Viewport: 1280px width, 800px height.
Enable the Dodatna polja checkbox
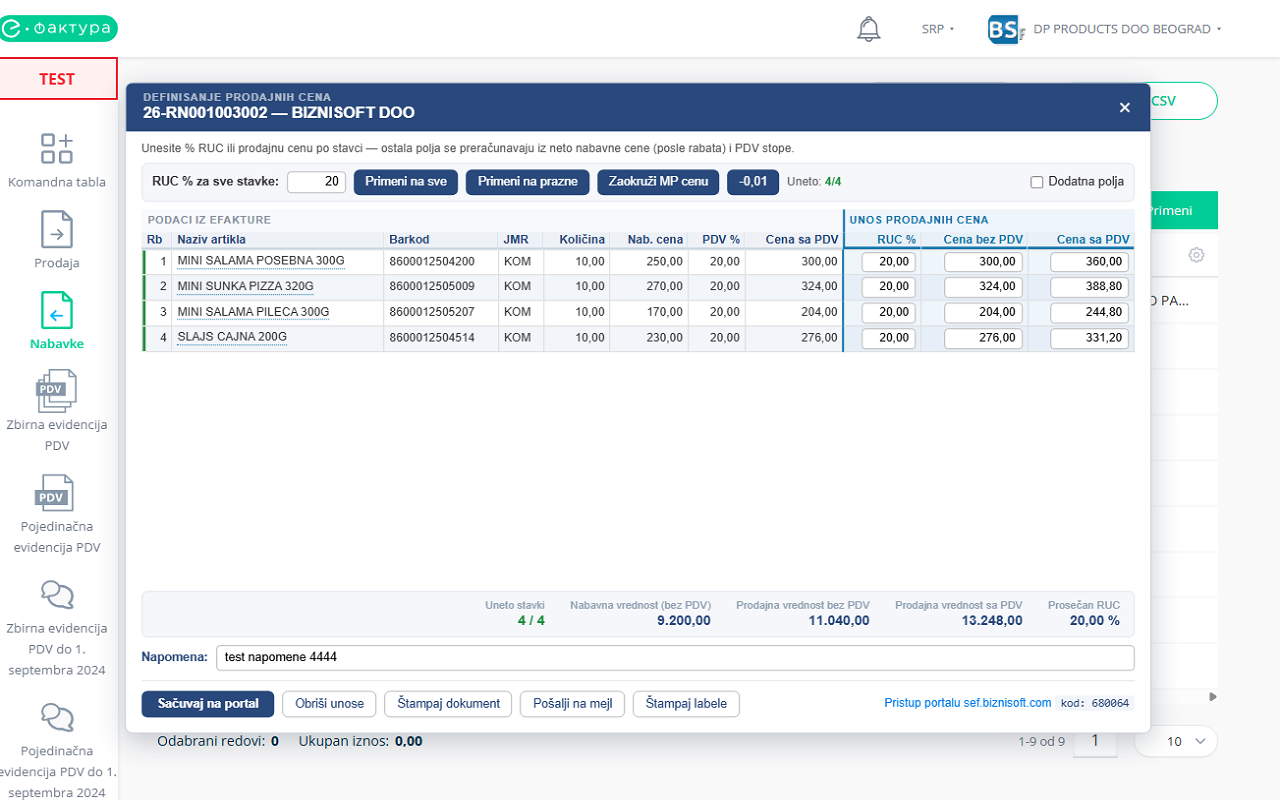1037,182
